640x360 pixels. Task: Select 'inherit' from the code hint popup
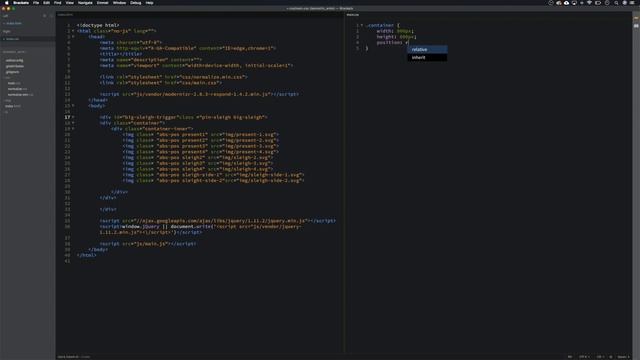427,58
